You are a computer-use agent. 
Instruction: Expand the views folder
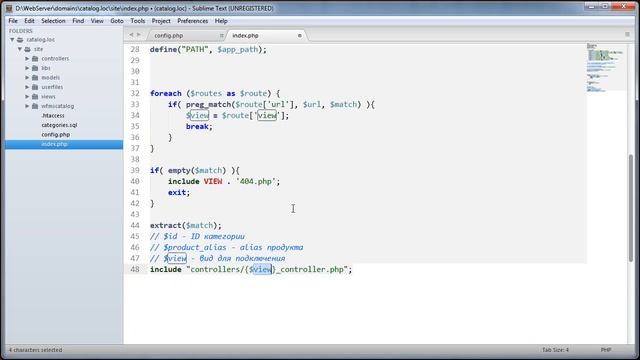(x=27, y=97)
